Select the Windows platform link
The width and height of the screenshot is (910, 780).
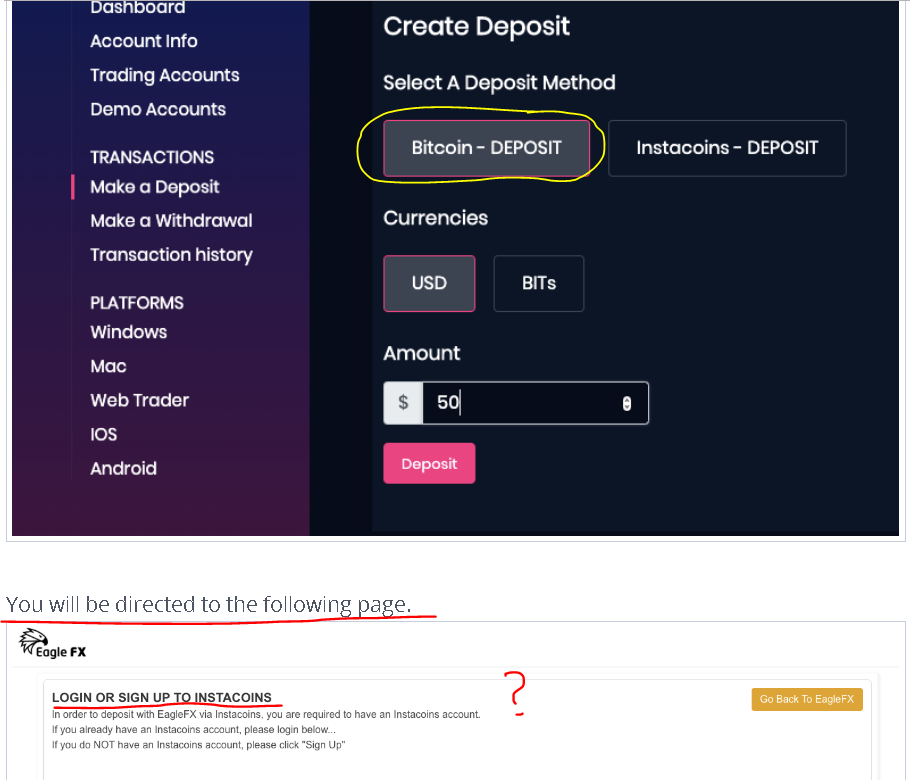click(128, 332)
